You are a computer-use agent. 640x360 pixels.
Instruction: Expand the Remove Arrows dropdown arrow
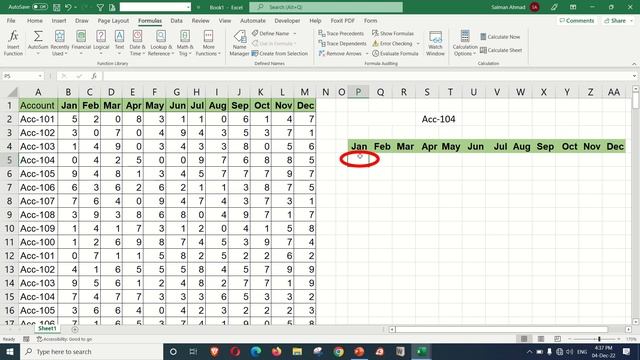[367, 53]
